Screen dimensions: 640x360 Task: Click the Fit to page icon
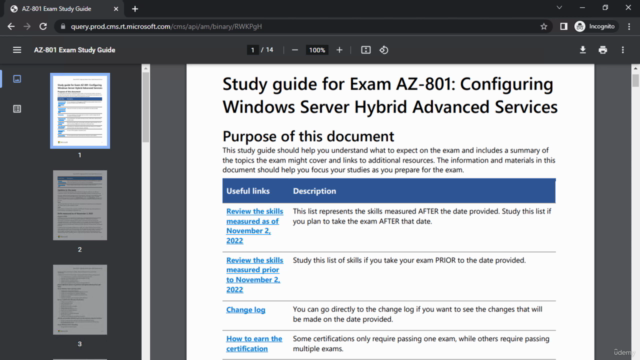click(x=366, y=50)
